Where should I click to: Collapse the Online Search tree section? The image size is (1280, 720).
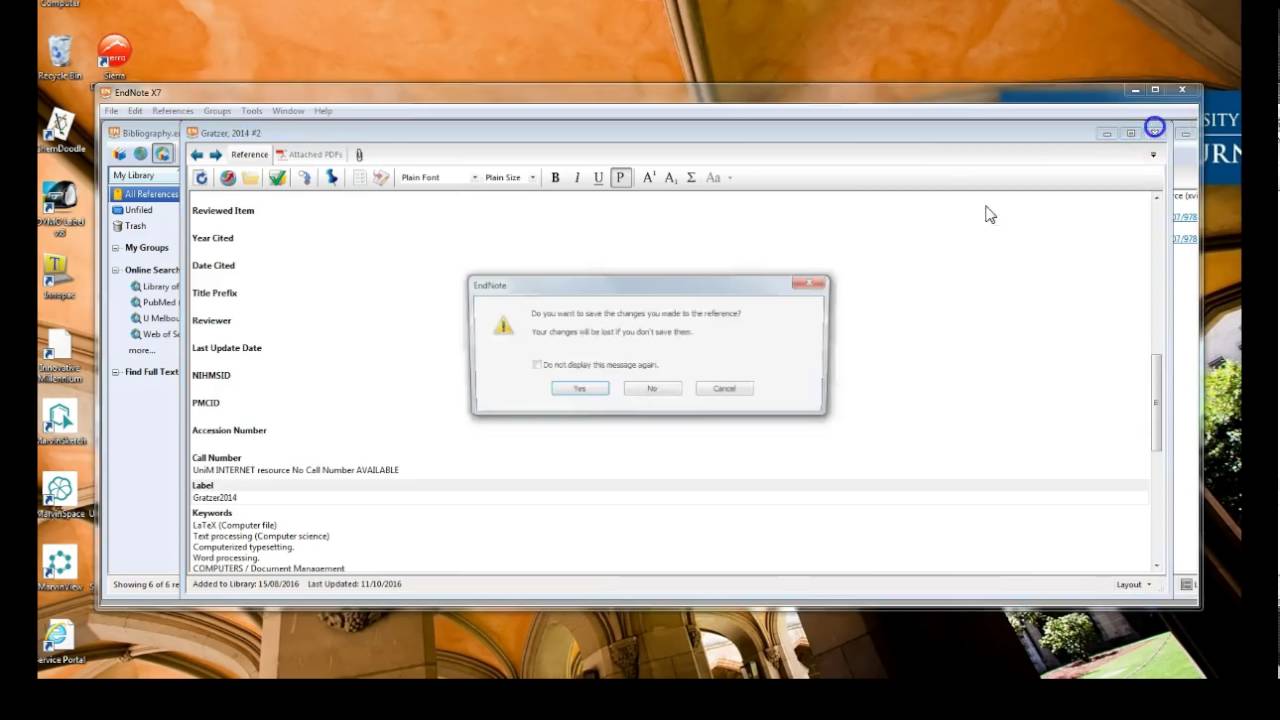click(x=116, y=270)
